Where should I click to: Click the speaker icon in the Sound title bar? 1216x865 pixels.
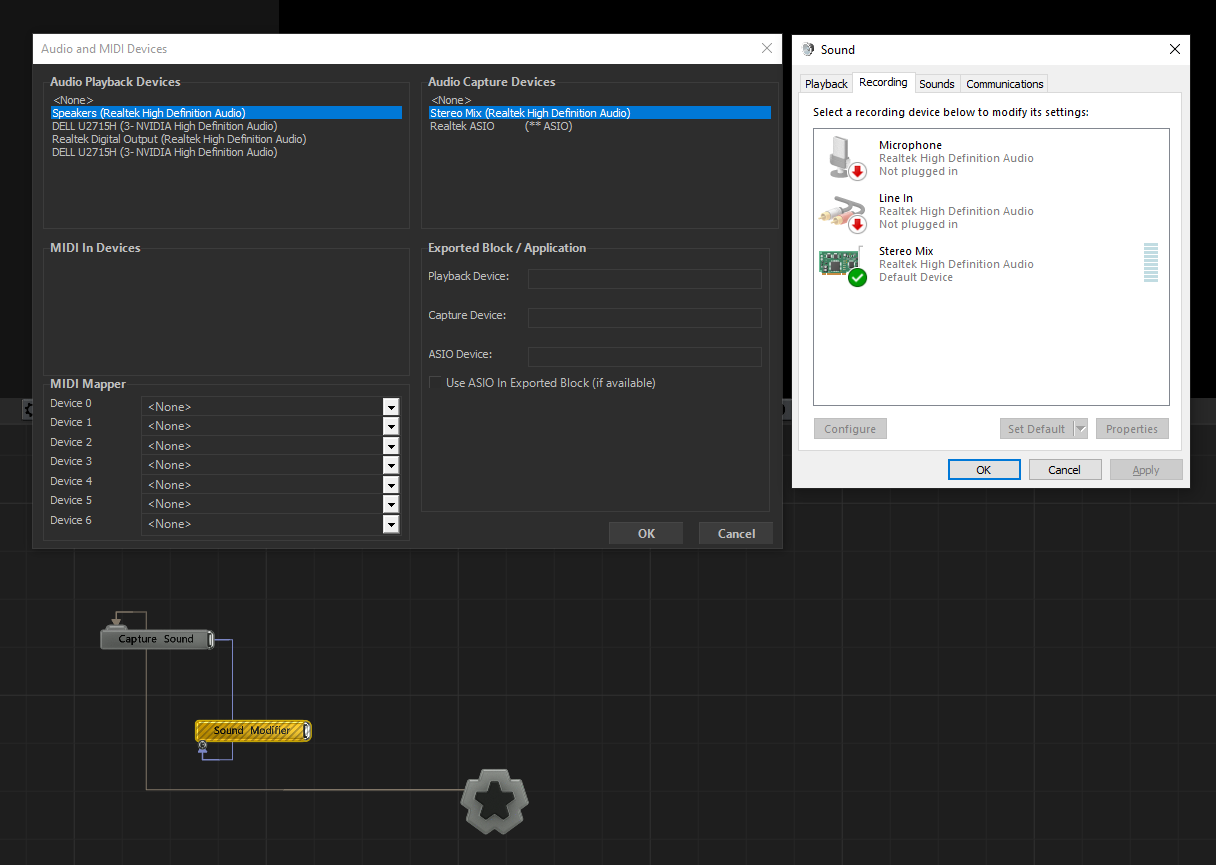808,50
